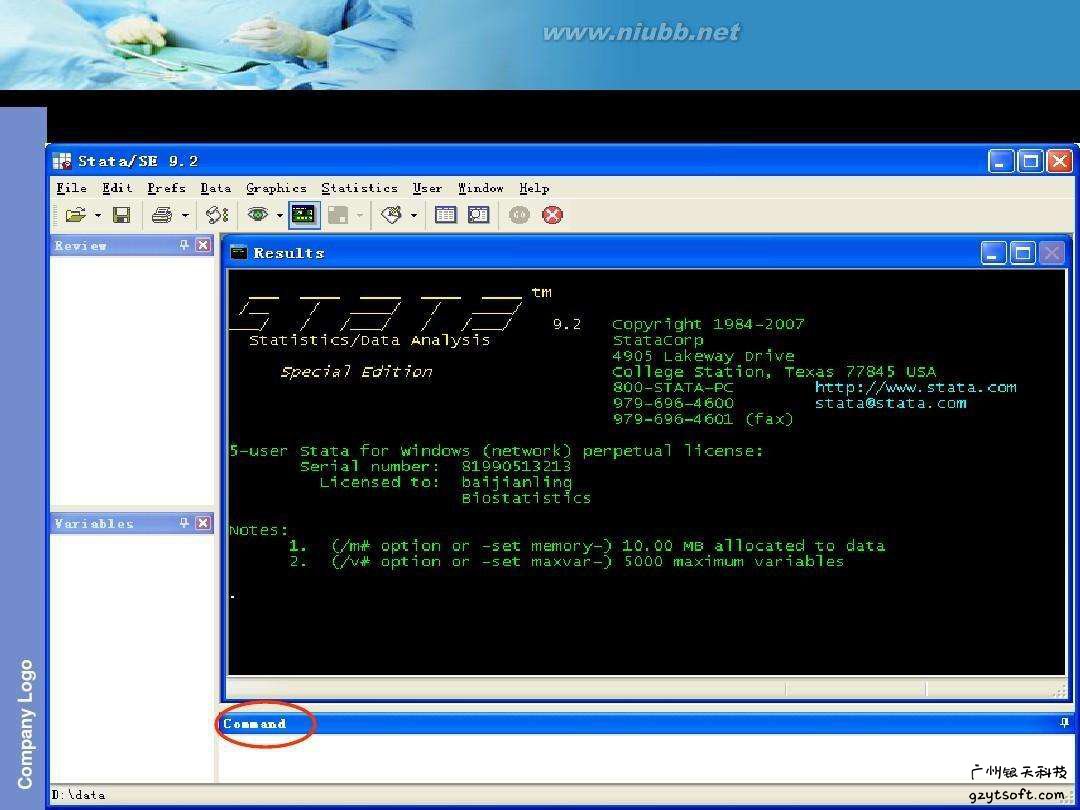Pin the Review panel
This screenshot has height=810, width=1080.
(x=184, y=245)
